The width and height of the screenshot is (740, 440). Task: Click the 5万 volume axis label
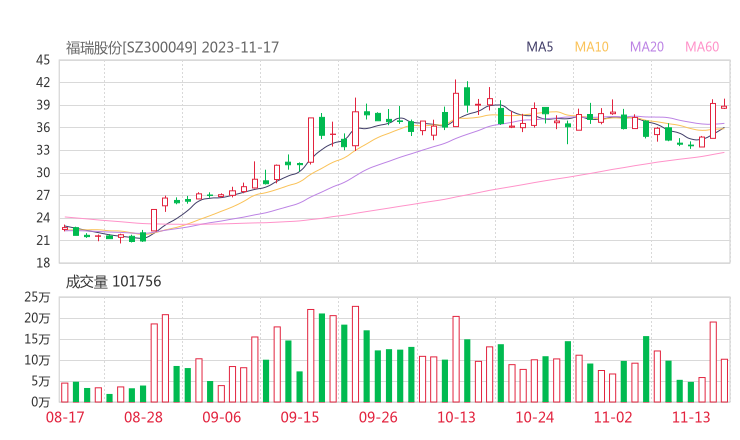40,381
